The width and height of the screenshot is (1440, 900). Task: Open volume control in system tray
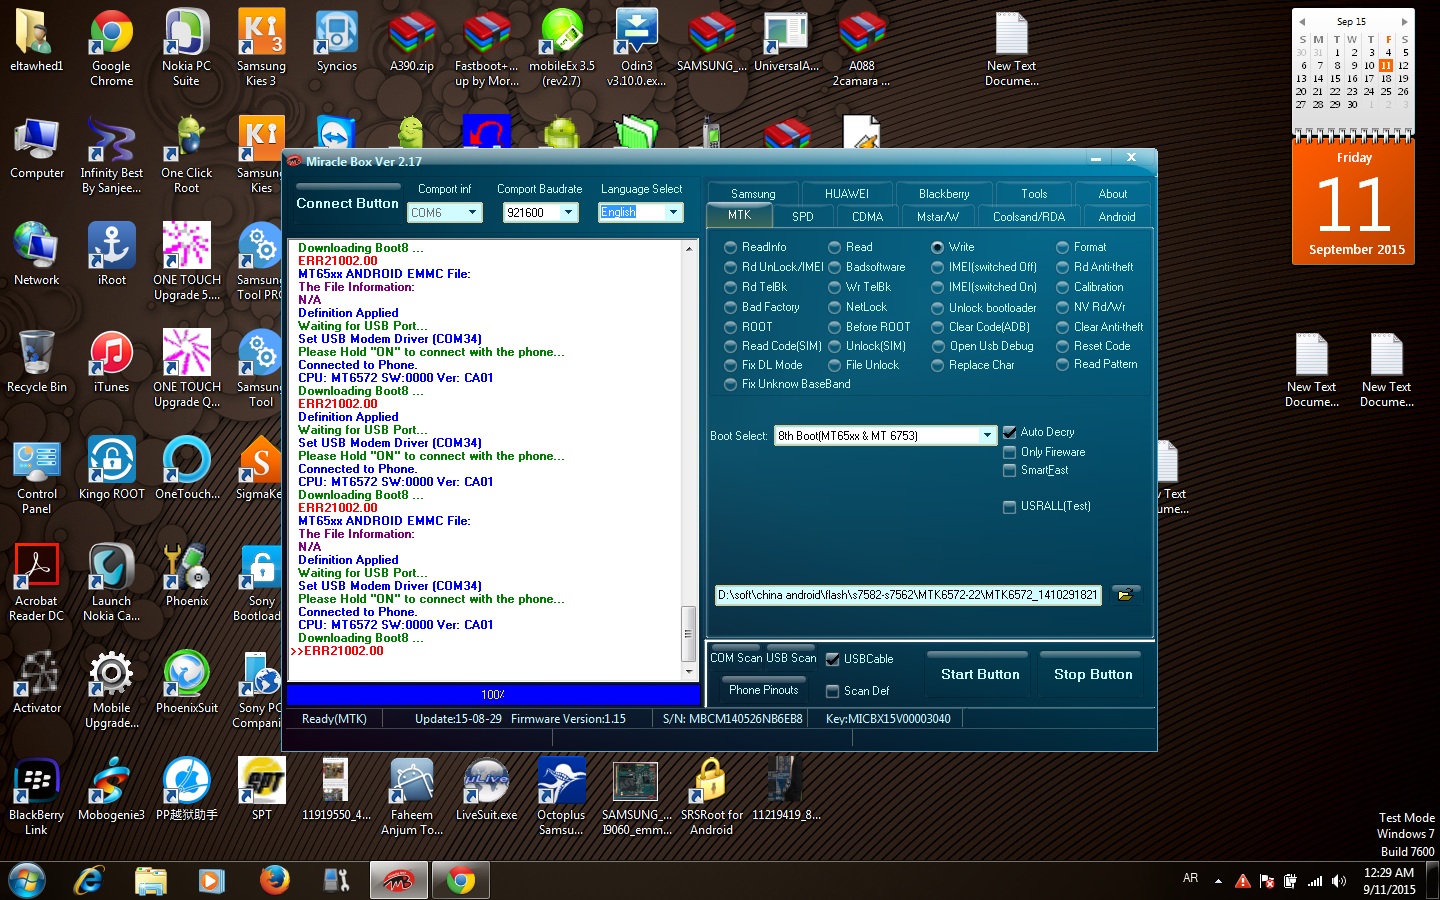pyautogui.click(x=1339, y=881)
